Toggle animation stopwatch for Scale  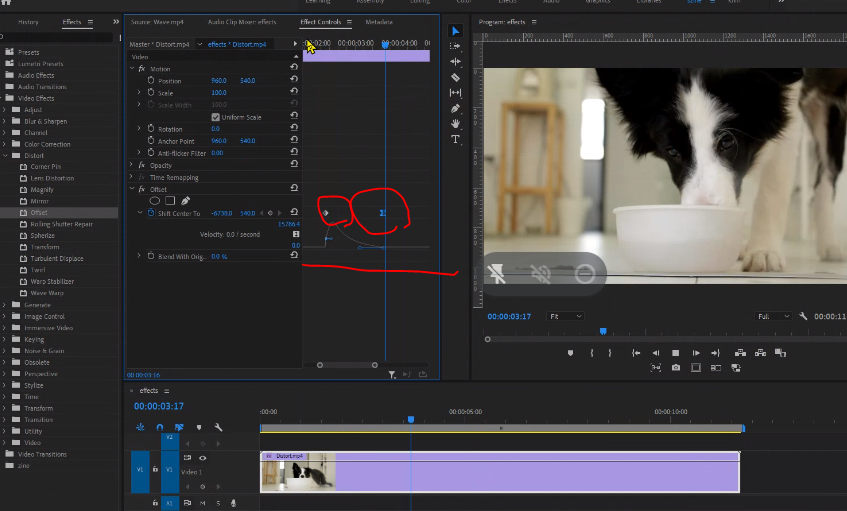(151, 92)
